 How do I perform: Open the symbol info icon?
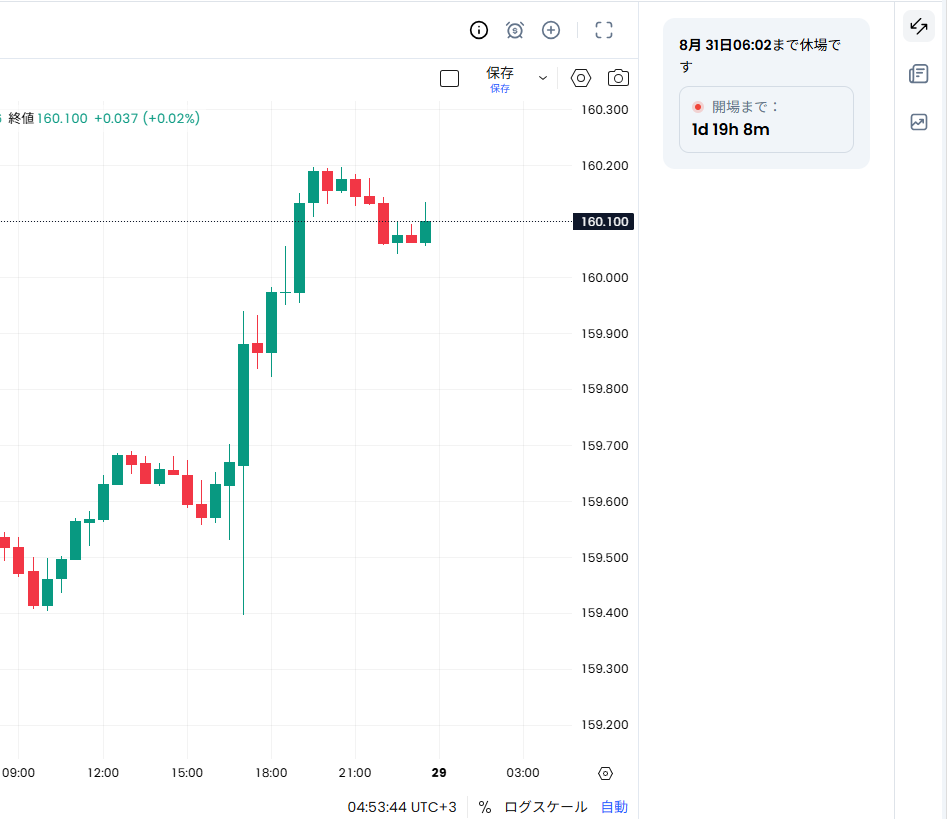click(479, 30)
